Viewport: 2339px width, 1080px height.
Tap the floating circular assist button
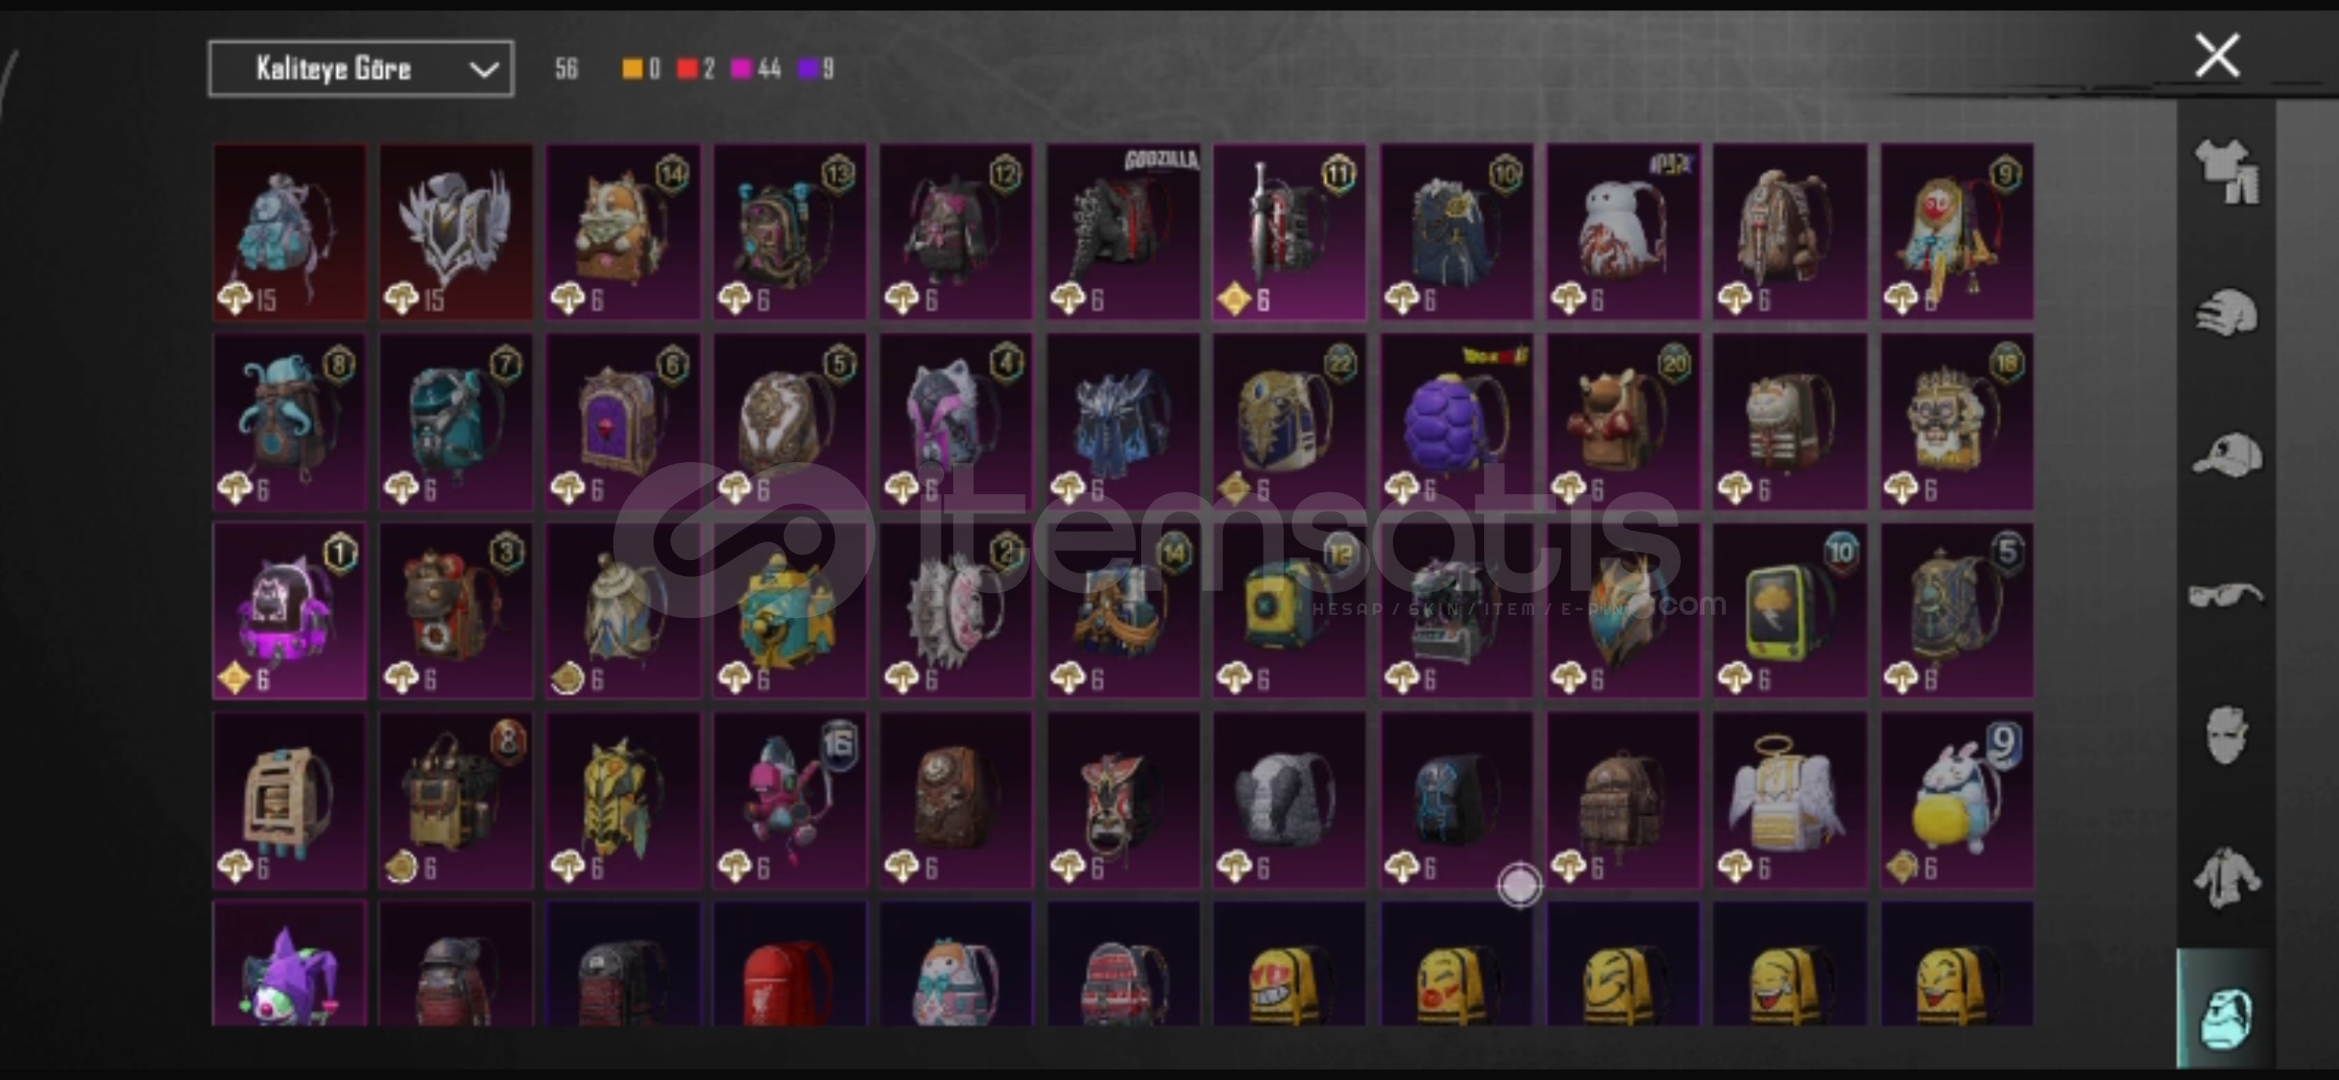click(1520, 885)
